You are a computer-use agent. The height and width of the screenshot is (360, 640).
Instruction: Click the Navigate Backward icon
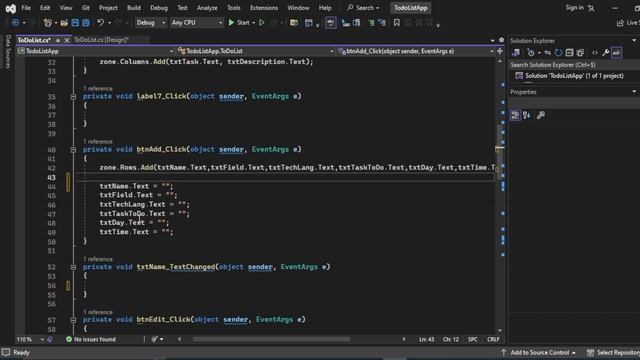pos(15,23)
